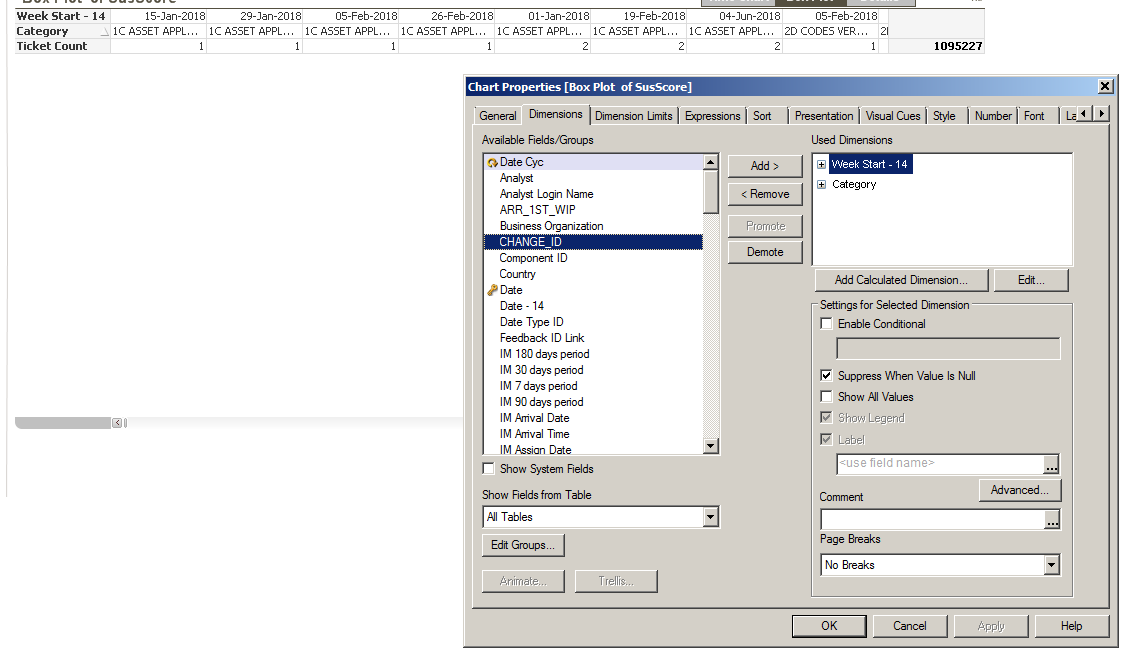This screenshot has width=1139, height=651.
Task: Open the Visual Cues tab
Action: [x=892, y=116]
